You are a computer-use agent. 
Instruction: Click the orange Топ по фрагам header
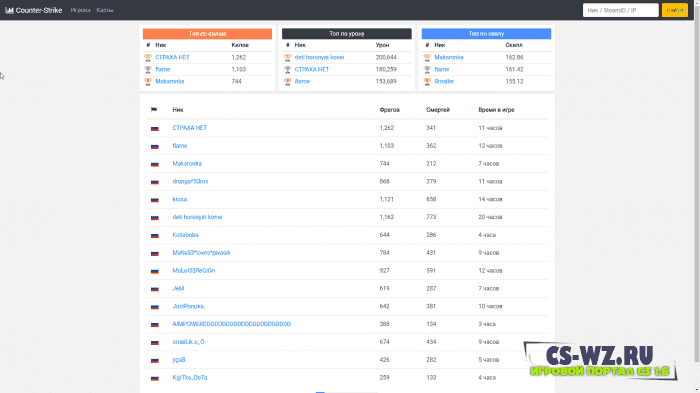pos(207,33)
